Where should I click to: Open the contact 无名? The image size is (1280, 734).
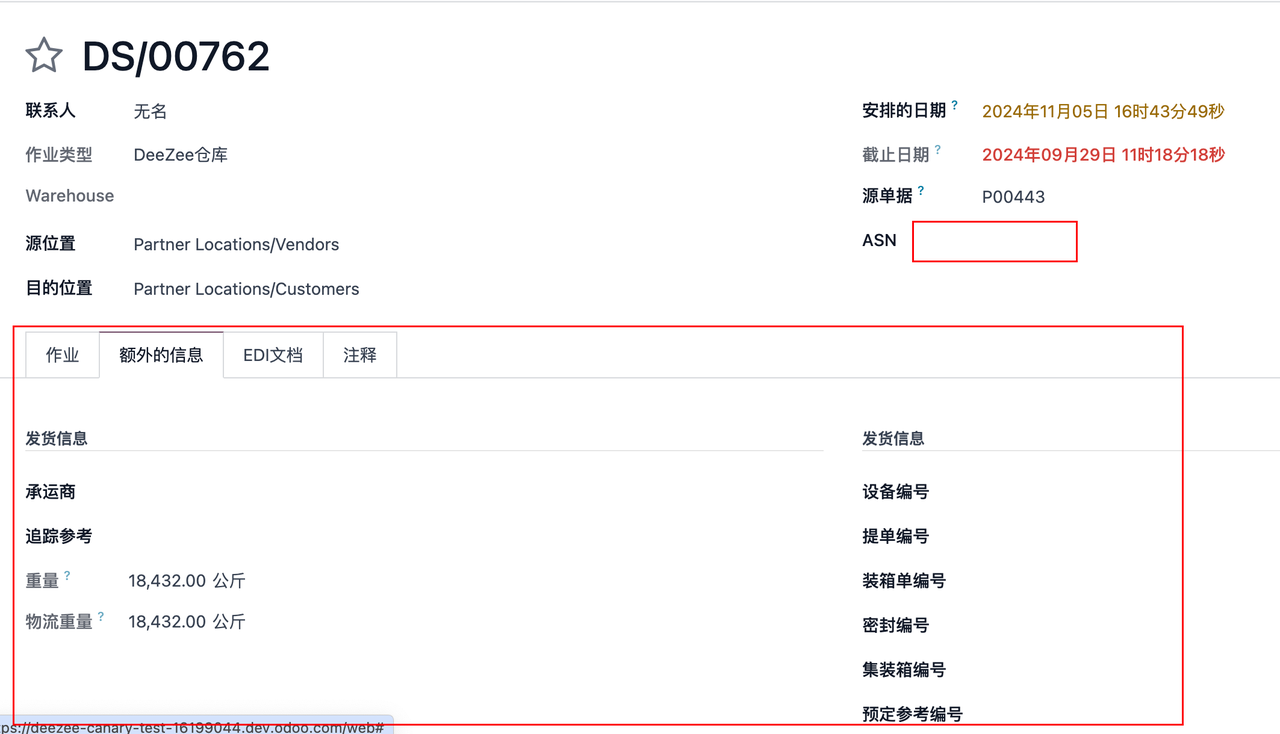(150, 112)
